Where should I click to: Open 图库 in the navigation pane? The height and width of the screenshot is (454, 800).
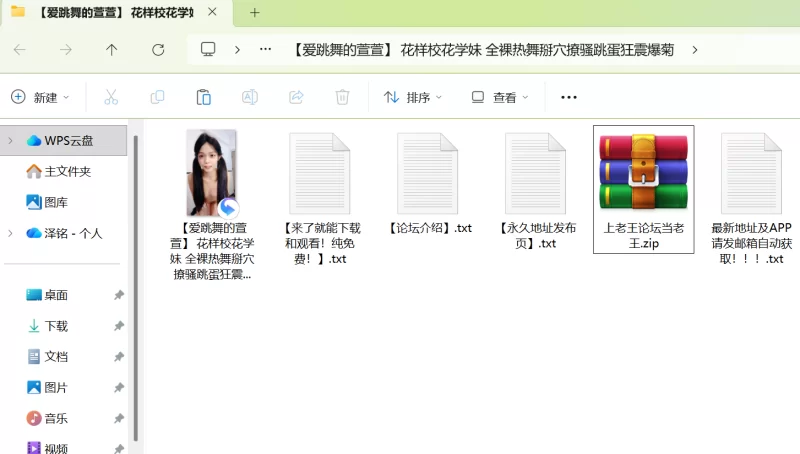pos(47,202)
